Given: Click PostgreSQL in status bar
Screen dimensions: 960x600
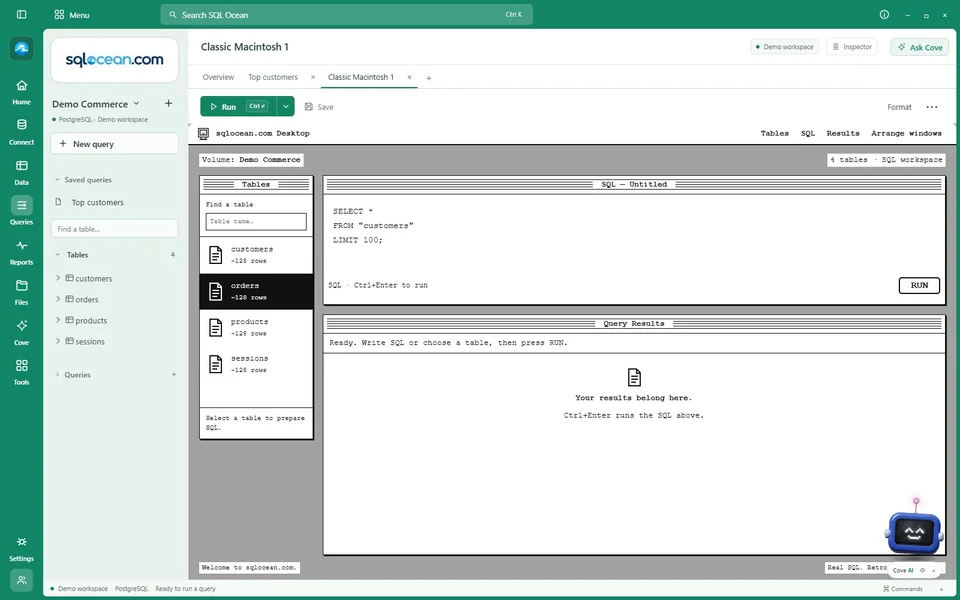Looking at the screenshot, I should click(x=132, y=589).
